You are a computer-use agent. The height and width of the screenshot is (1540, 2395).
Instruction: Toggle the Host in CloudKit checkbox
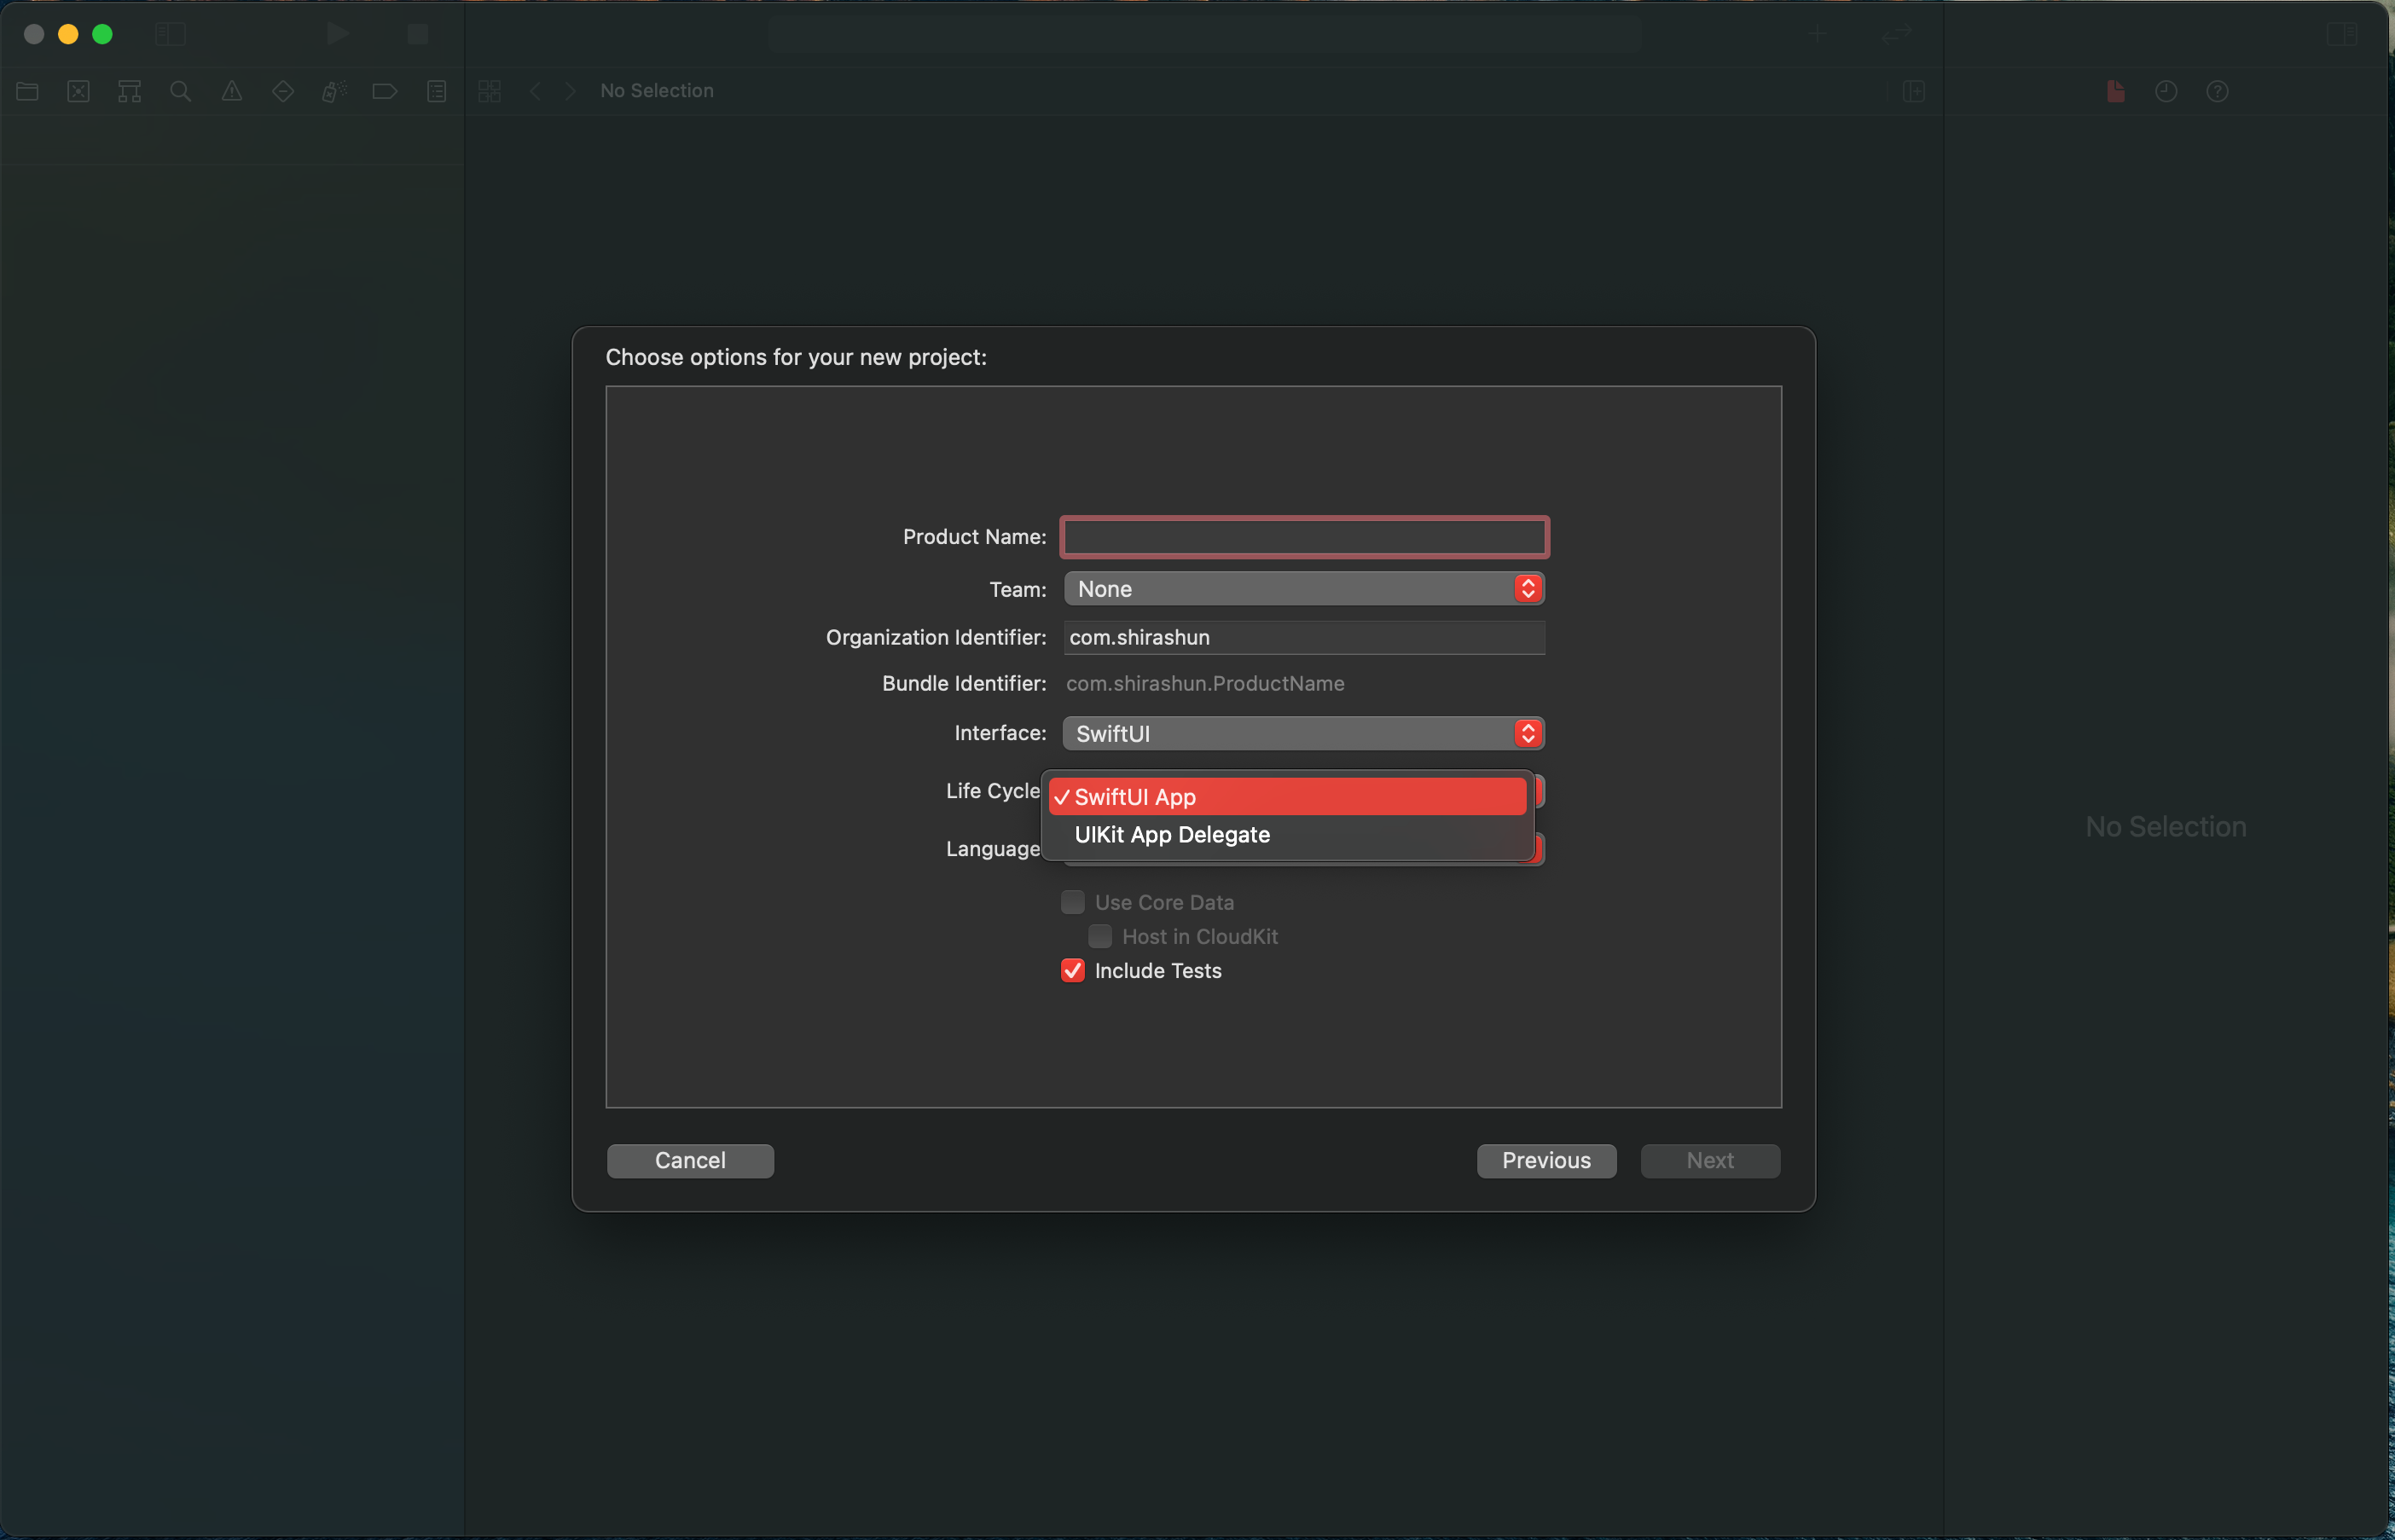pos(1099,936)
